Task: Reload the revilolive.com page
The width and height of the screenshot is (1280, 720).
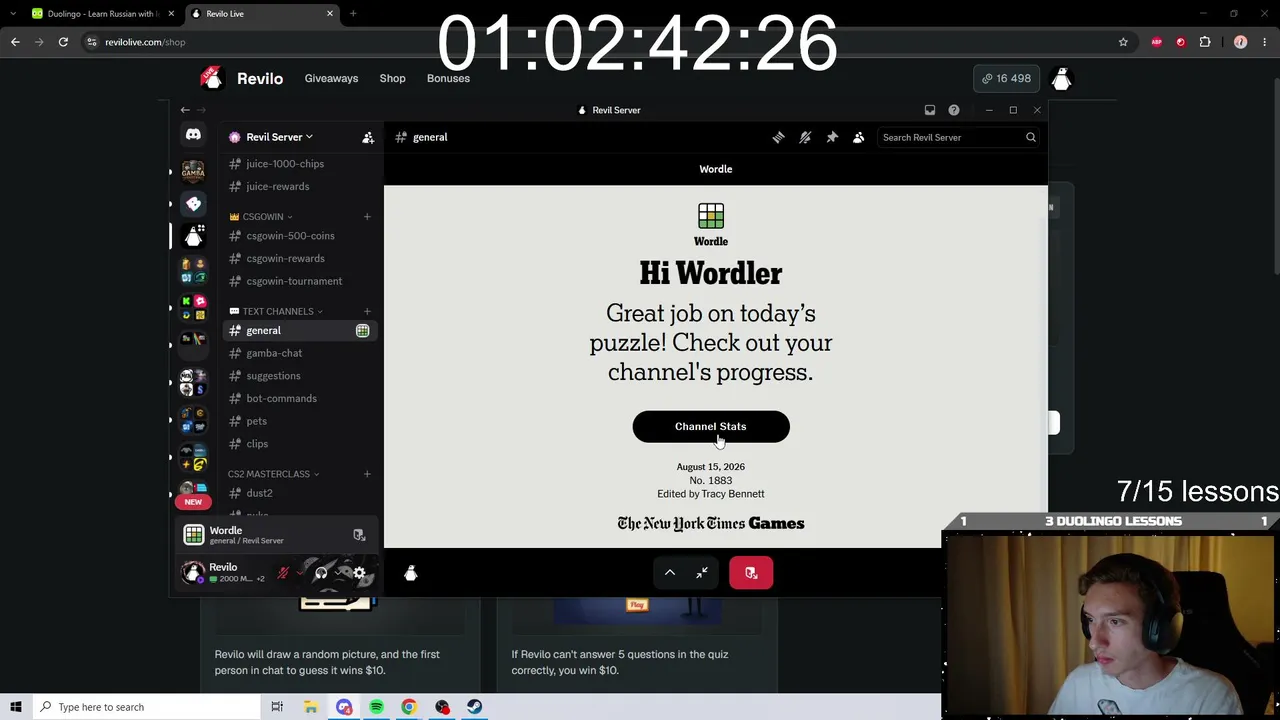Action: [63, 42]
